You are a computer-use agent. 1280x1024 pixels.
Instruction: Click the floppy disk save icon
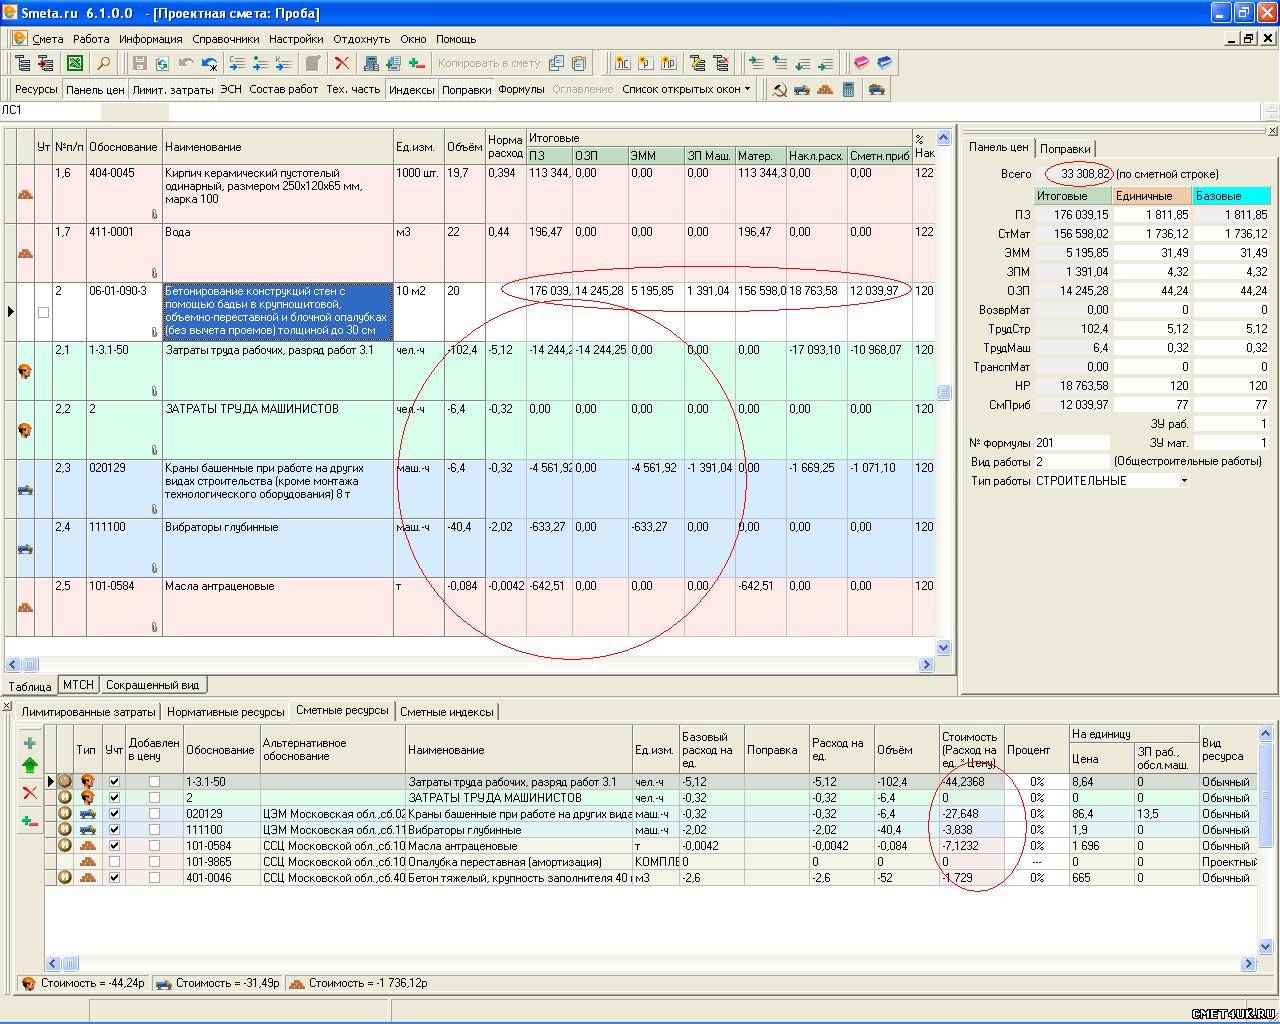140,63
